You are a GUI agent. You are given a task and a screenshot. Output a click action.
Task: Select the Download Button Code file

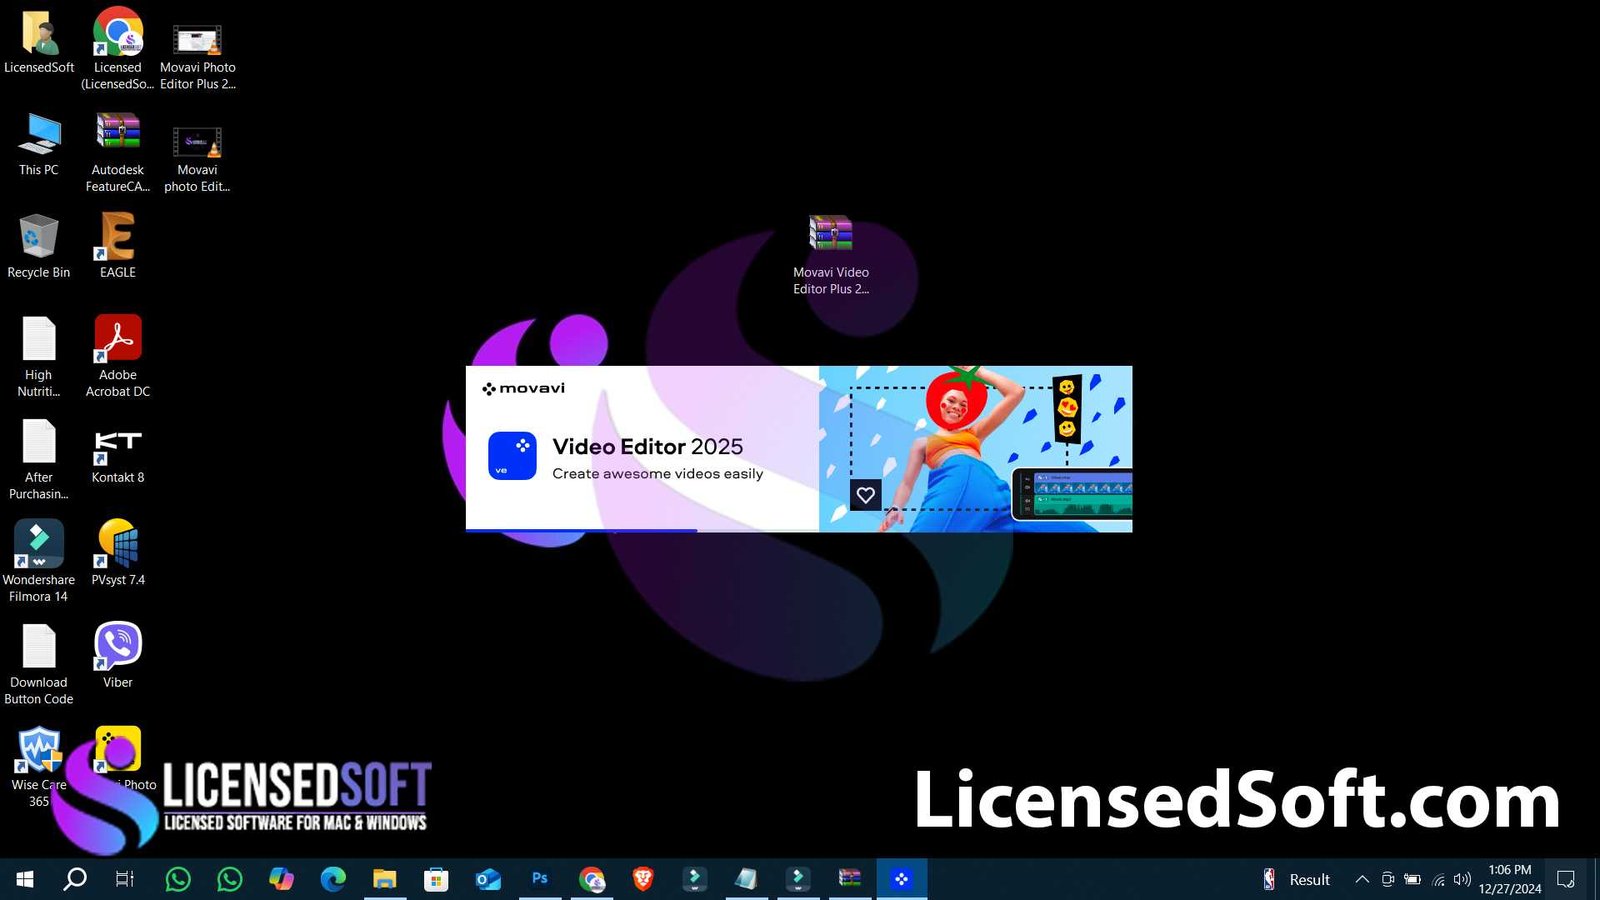(x=39, y=664)
